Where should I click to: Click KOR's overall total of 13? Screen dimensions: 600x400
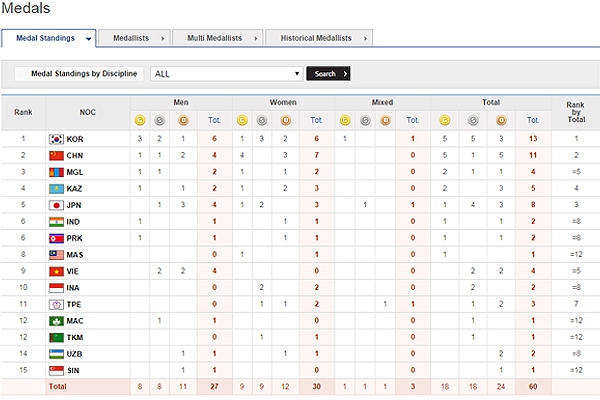pos(533,139)
